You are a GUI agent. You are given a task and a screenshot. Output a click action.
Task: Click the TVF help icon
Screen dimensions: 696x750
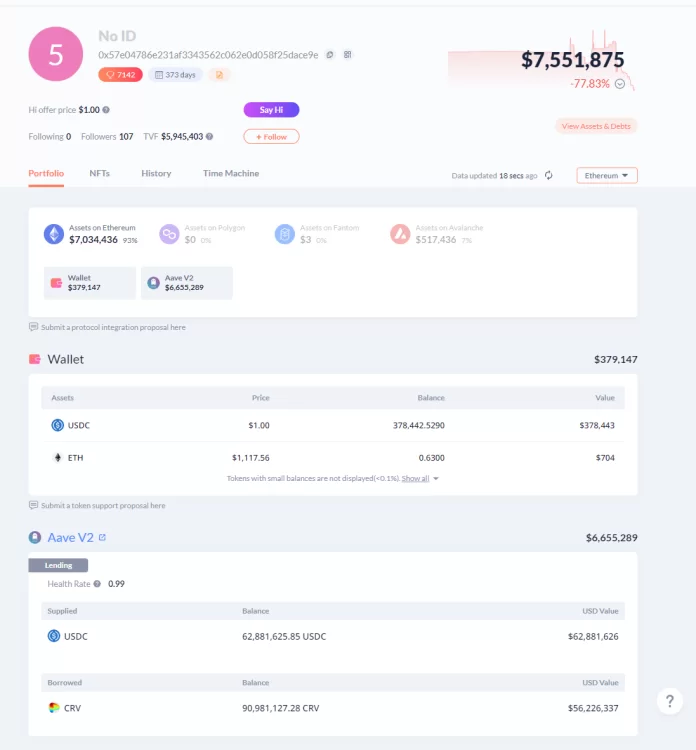click(210, 137)
